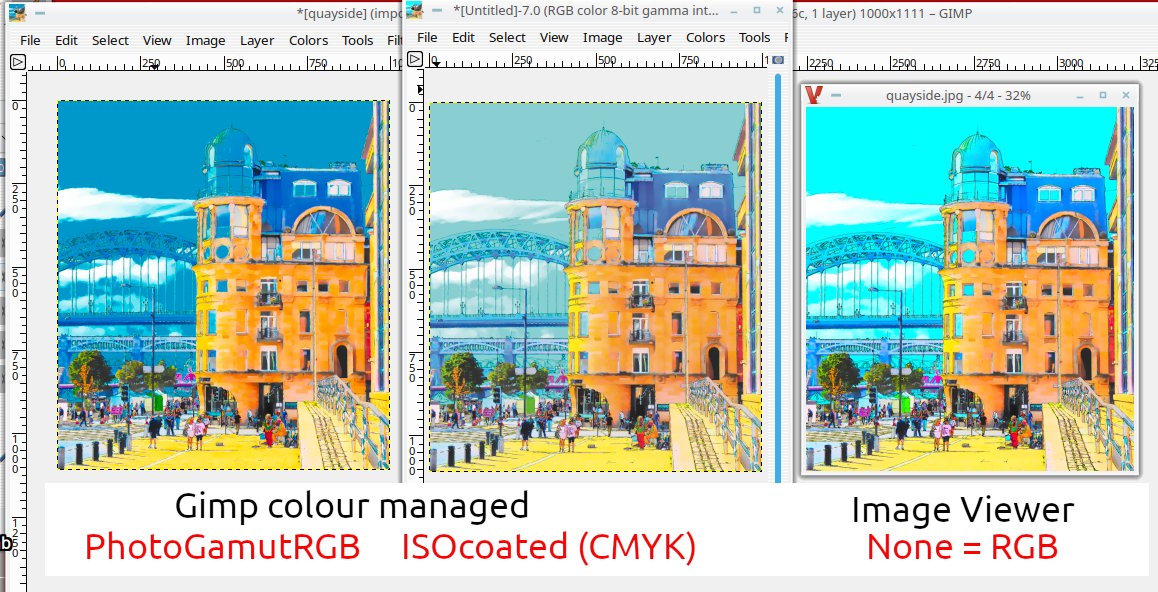The image size is (1158, 592).
Task: Open Image menu in the Untitled GIMP window
Action: click(x=603, y=38)
